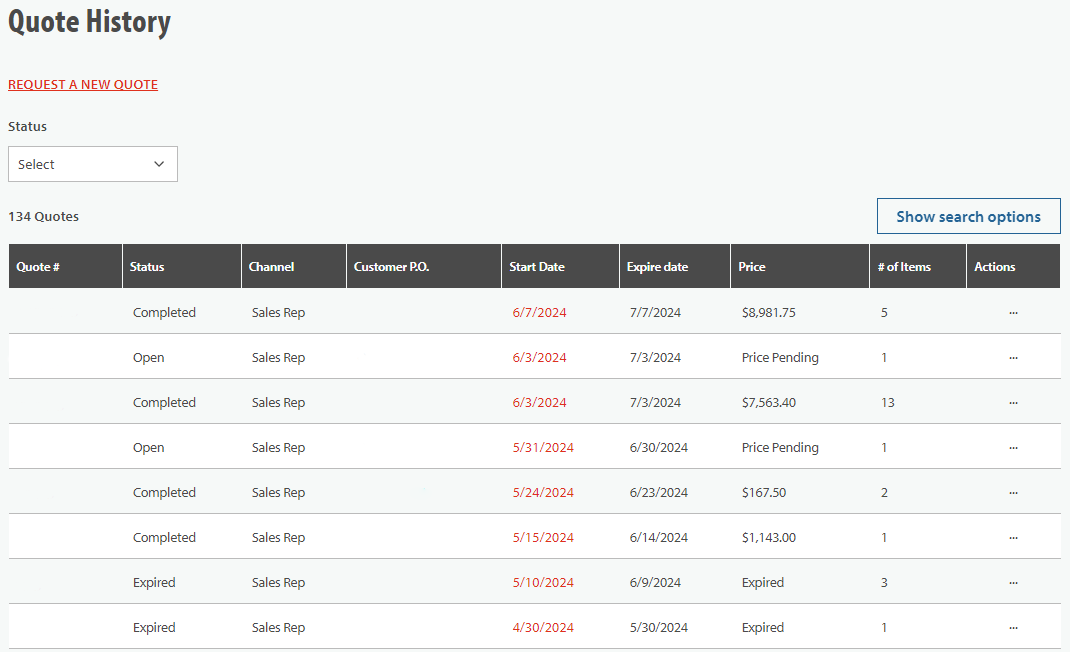Open the quote started on 5/24/2024

pos(543,493)
